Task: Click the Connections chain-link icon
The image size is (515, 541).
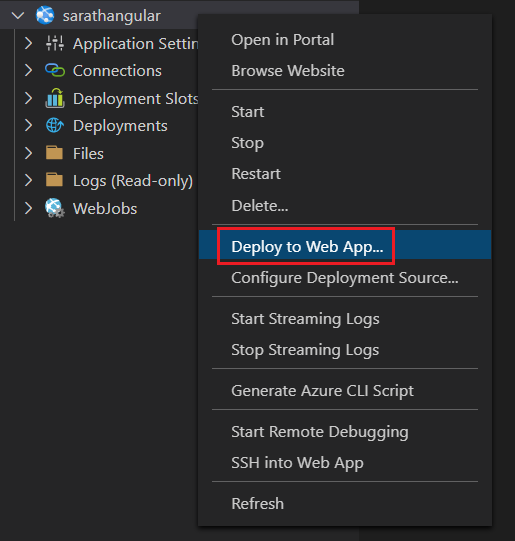Action: coord(55,70)
